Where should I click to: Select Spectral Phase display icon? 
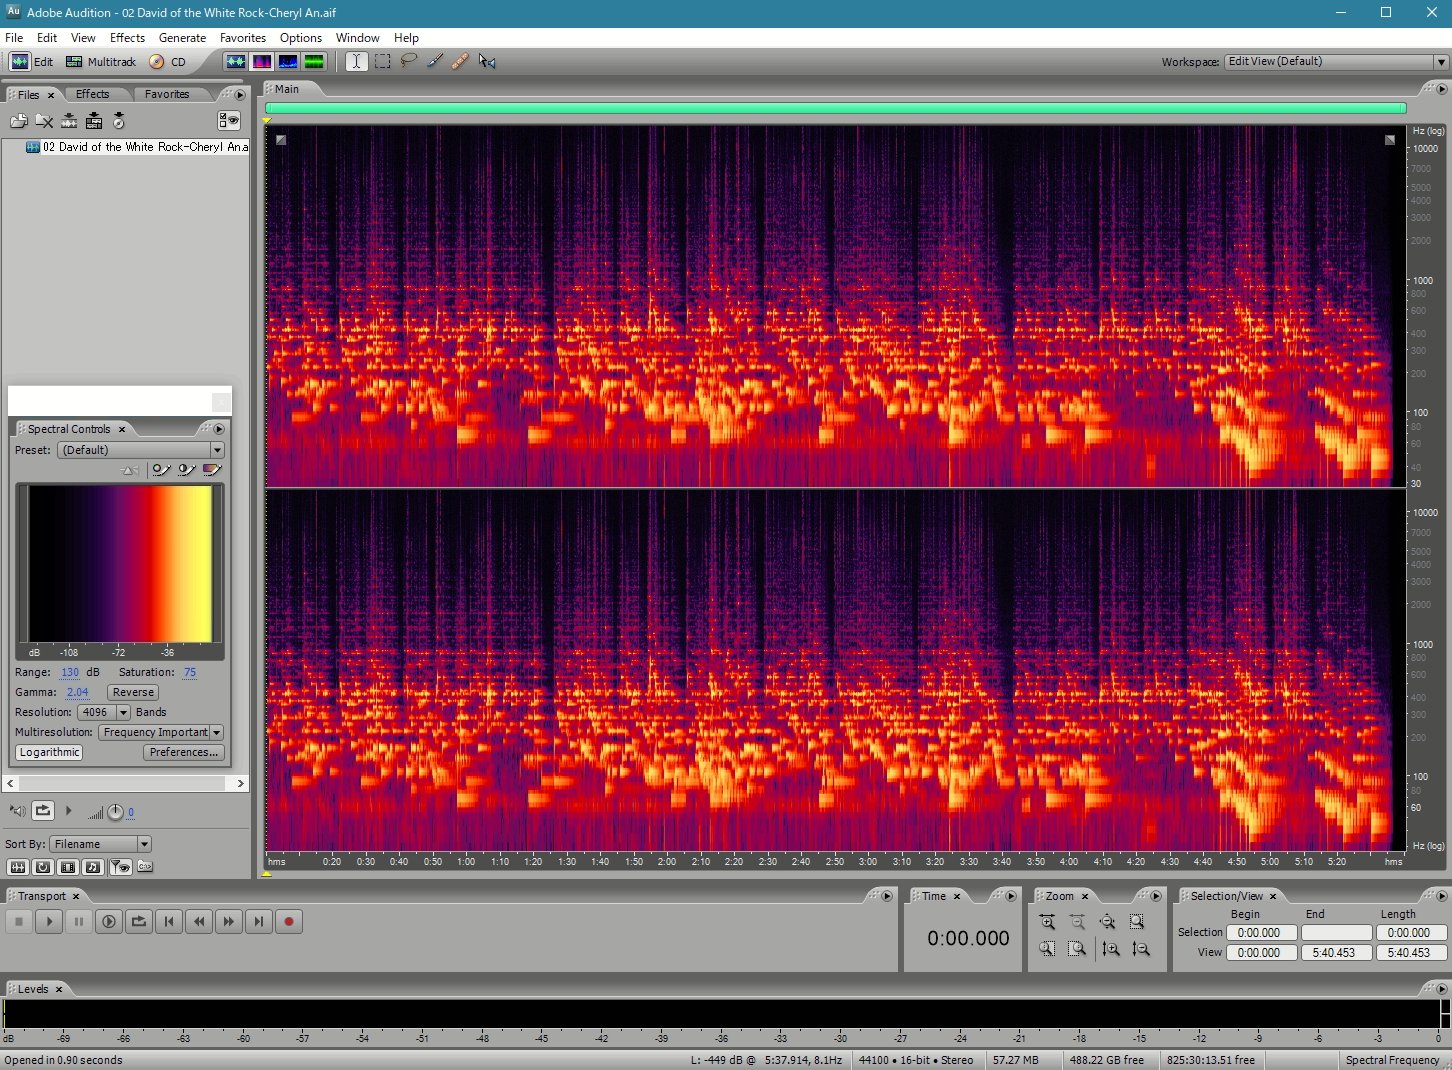tap(314, 62)
